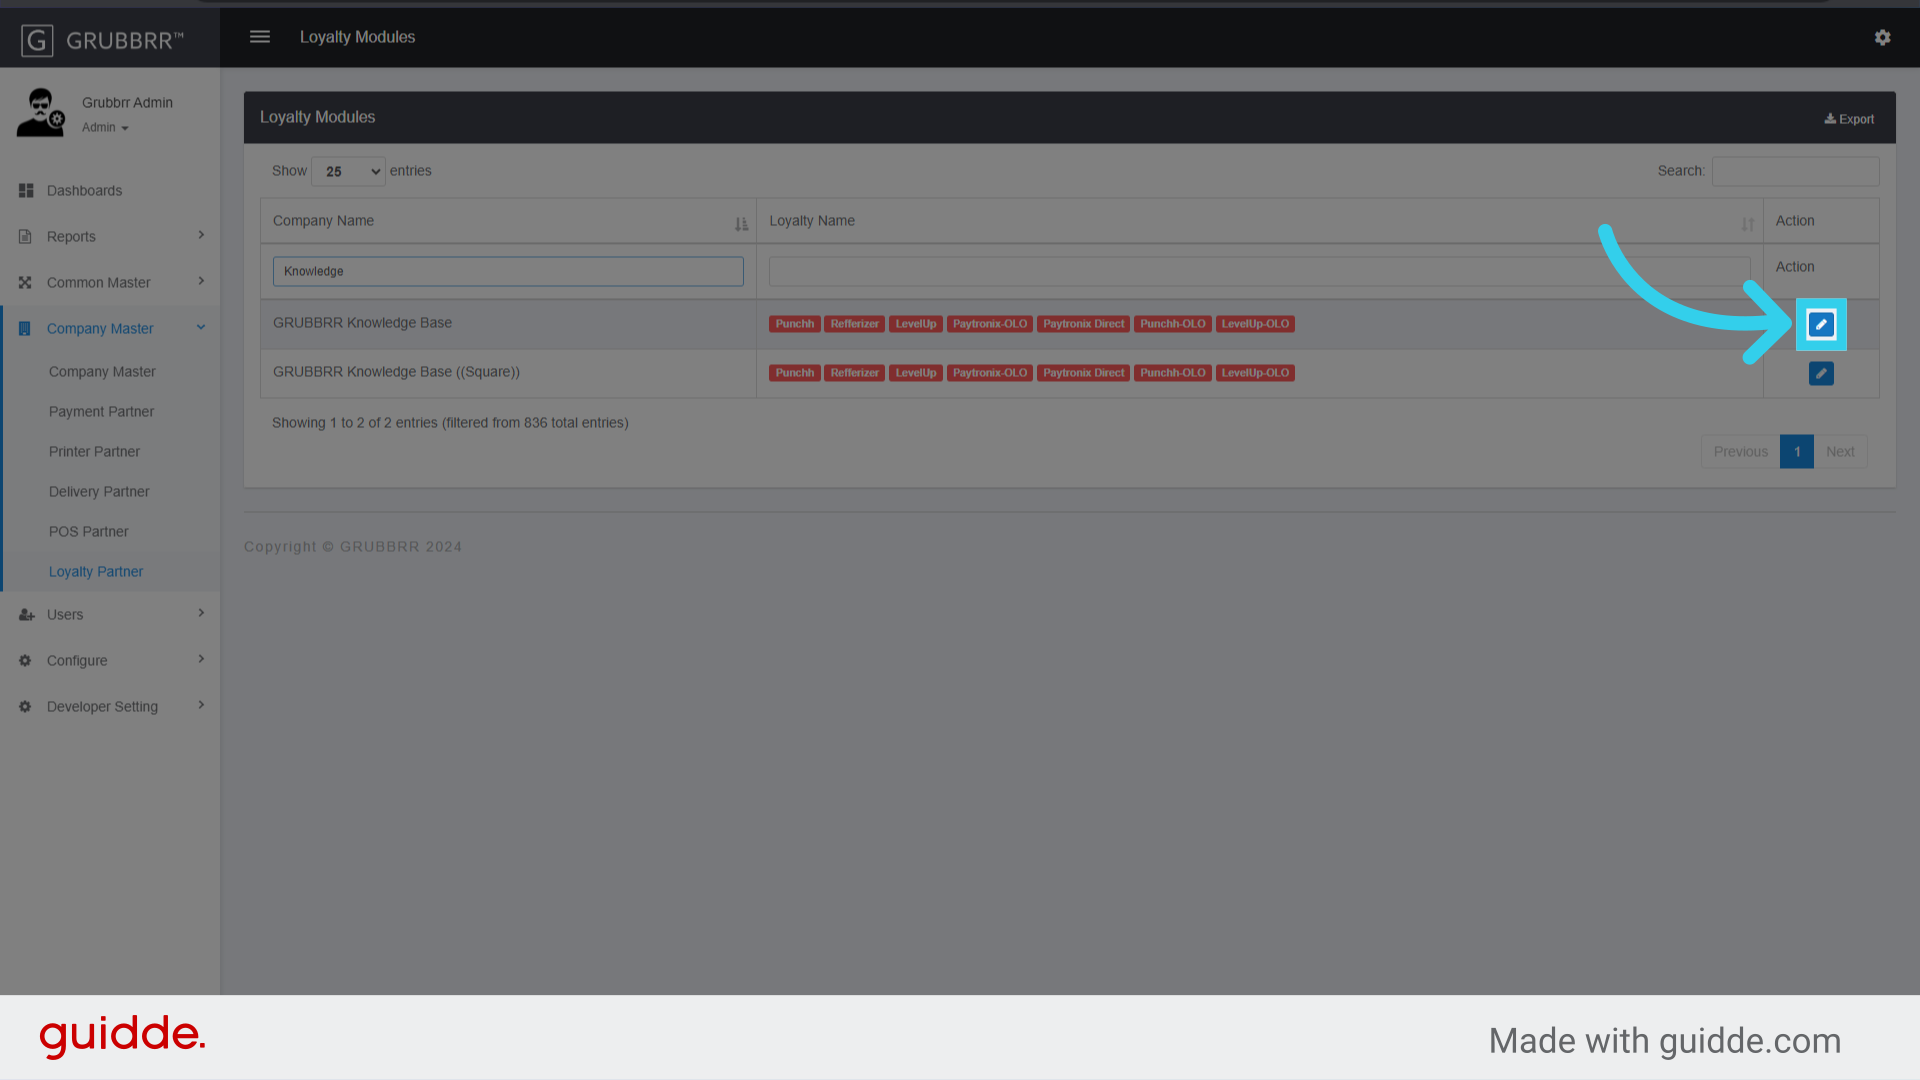Screen dimensions: 1920x1080
Task: Select Loyalty Partner in sidebar
Action: (96, 572)
